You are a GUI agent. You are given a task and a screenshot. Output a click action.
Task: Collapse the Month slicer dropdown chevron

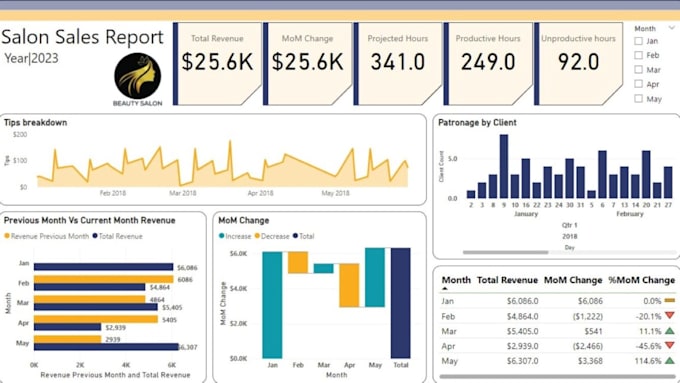click(x=672, y=28)
